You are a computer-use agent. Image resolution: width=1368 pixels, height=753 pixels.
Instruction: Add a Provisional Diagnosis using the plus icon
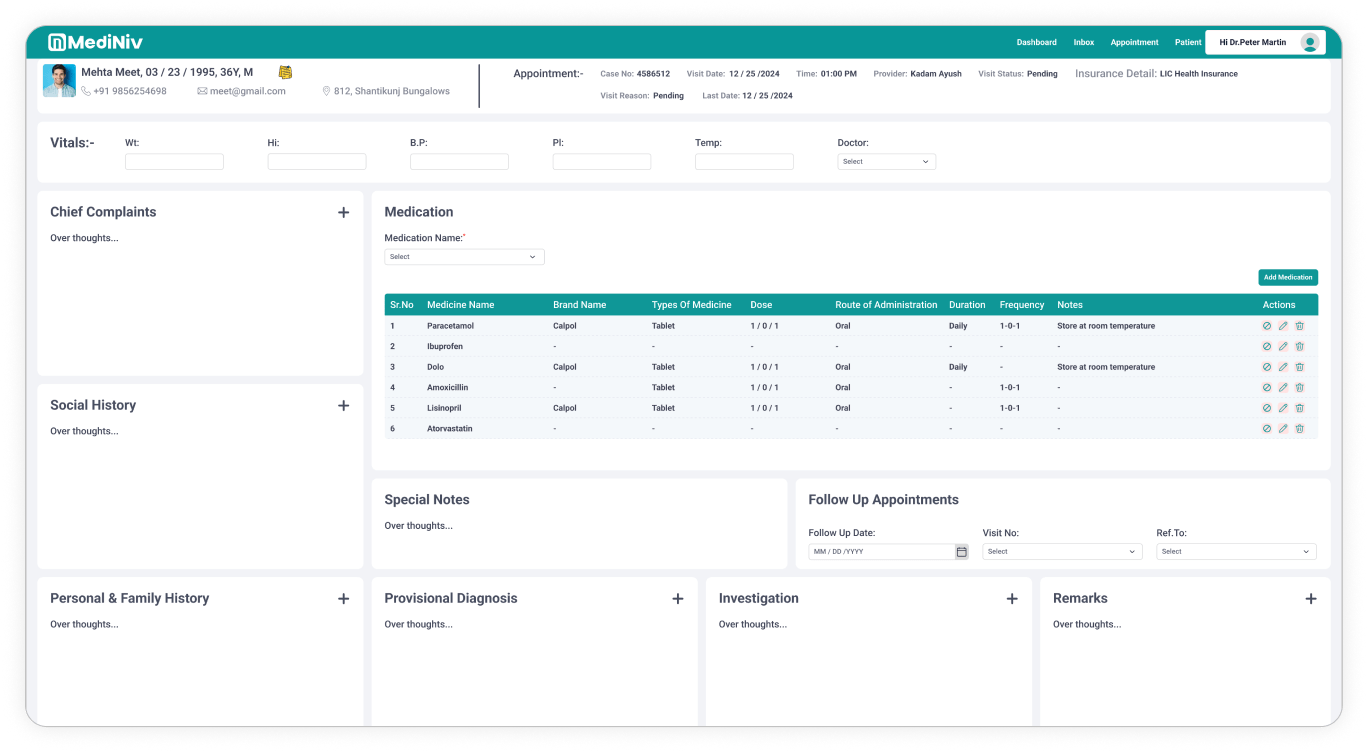tap(677, 599)
